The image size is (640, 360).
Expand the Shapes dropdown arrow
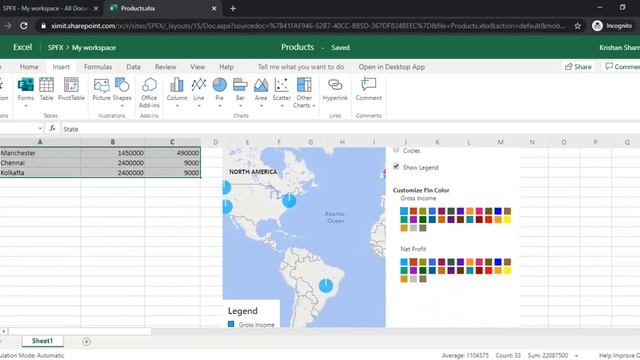122,106
